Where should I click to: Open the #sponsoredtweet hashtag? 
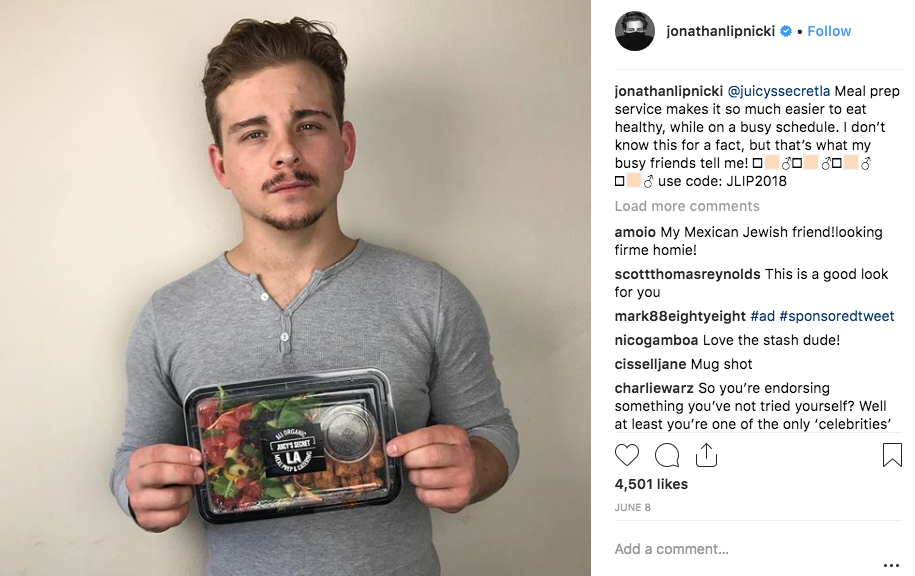[x=836, y=316]
